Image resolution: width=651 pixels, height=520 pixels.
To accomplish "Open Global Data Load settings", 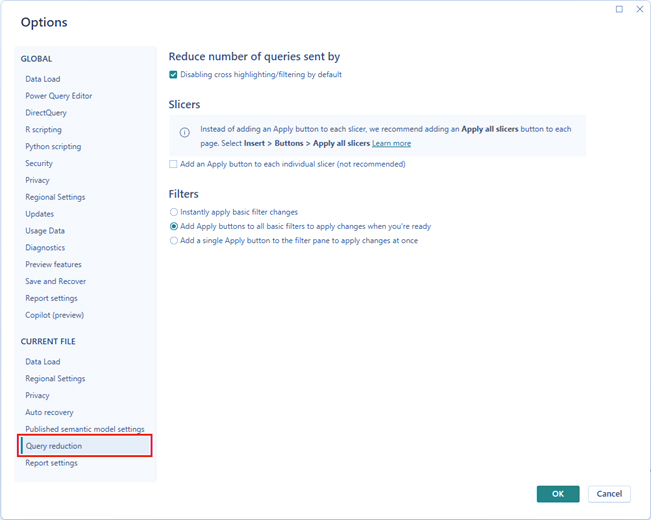I will [x=43, y=79].
